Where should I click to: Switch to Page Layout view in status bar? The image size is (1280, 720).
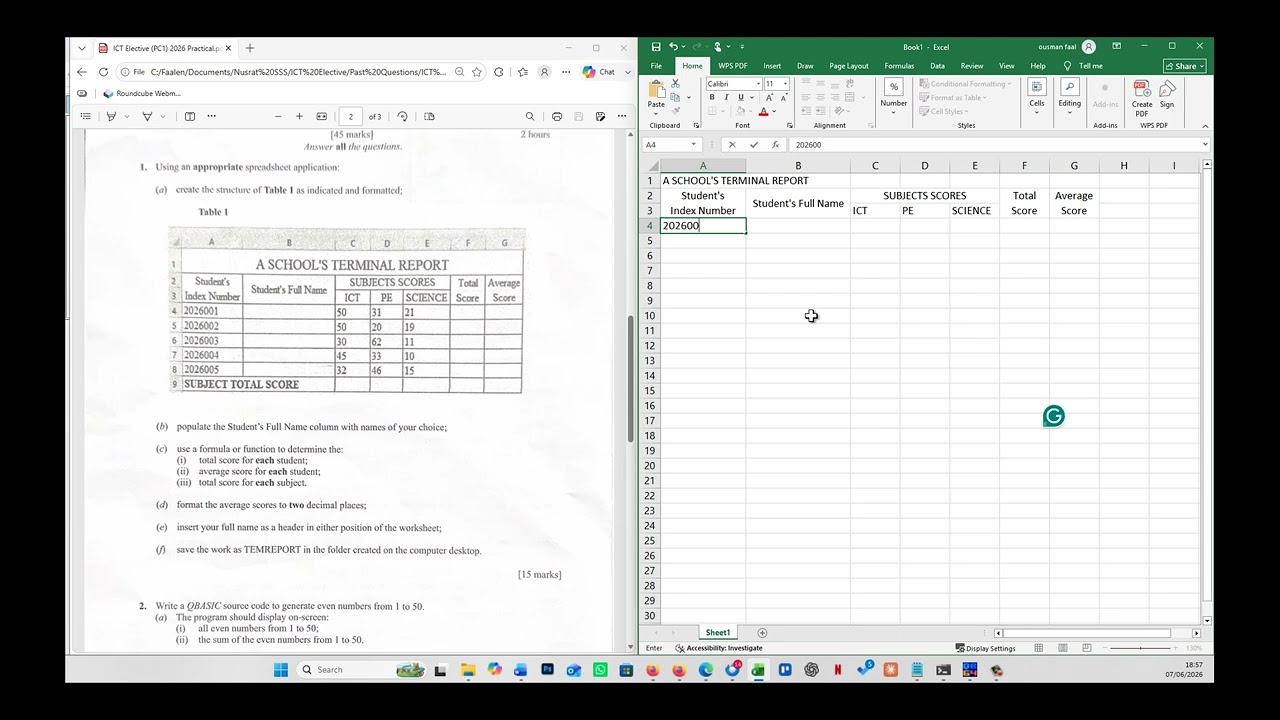pos(1062,648)
